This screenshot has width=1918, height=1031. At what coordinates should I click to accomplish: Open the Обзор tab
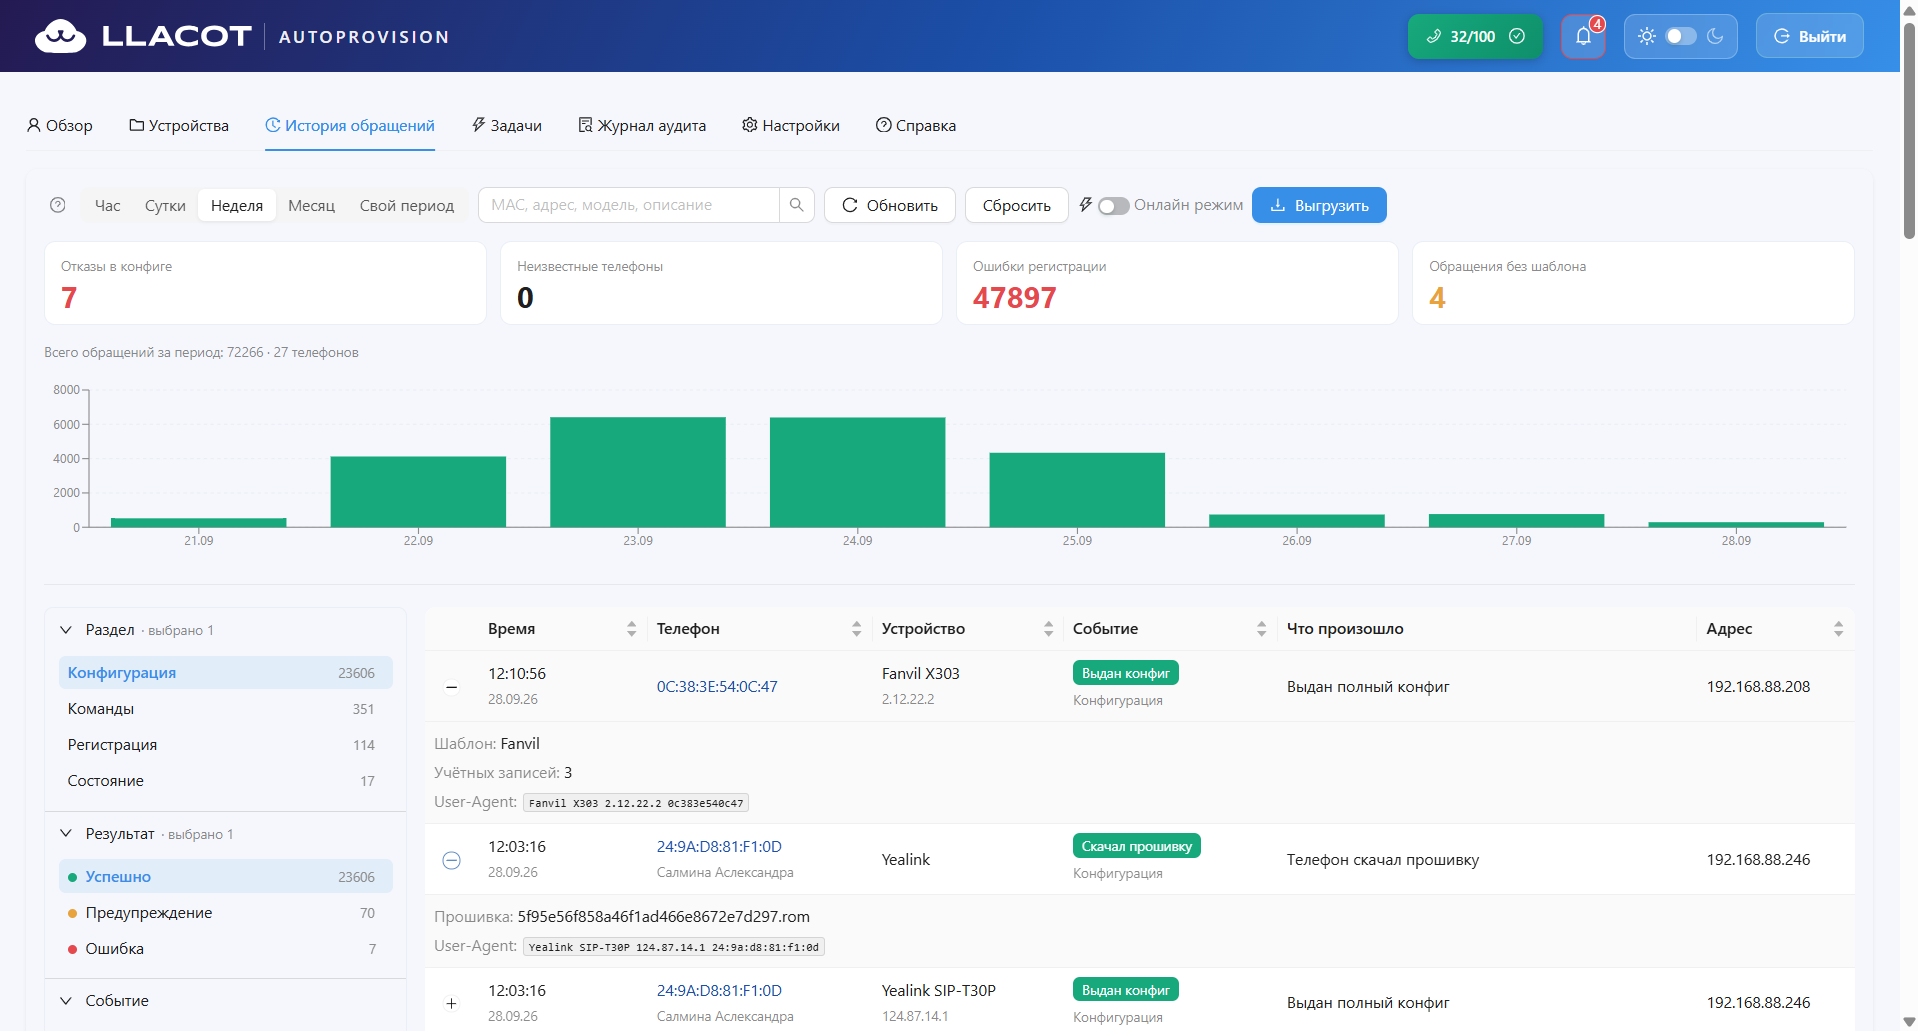(x=59, y=125)
